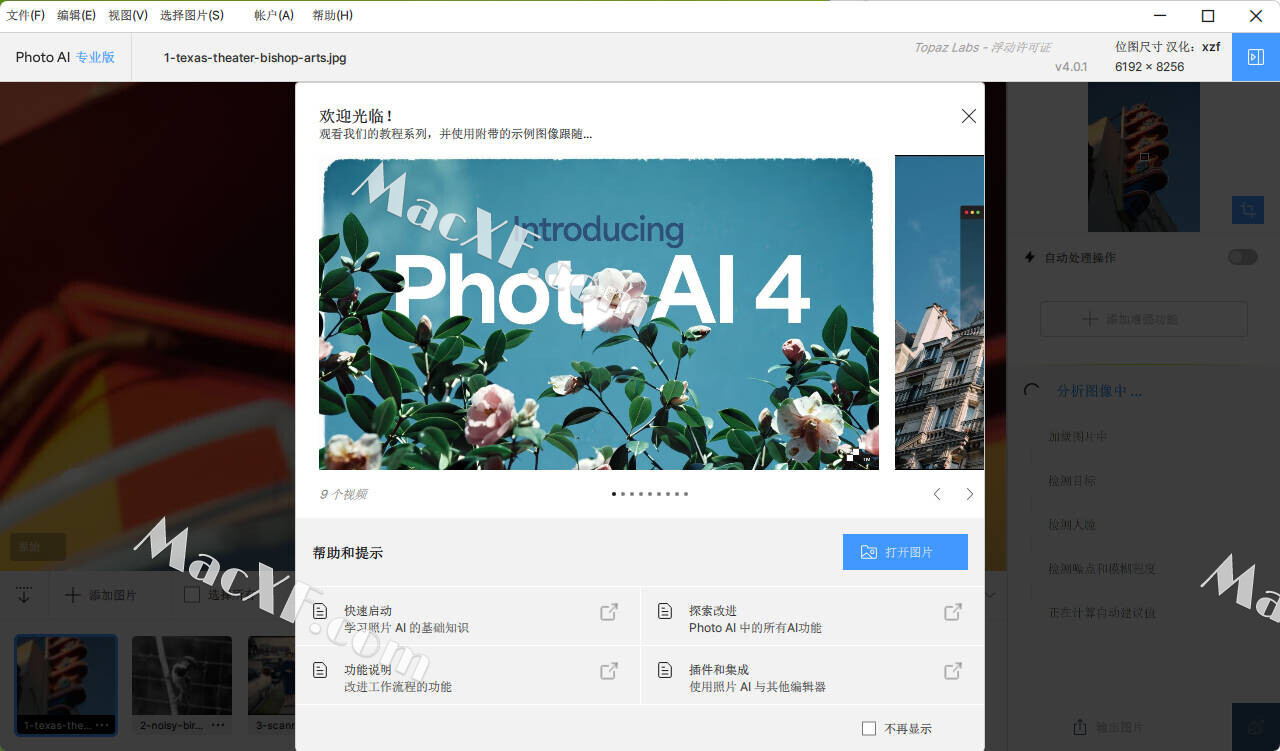Open the 帮助(H) menu
1280x751 pixels.
tap(332, 15)
